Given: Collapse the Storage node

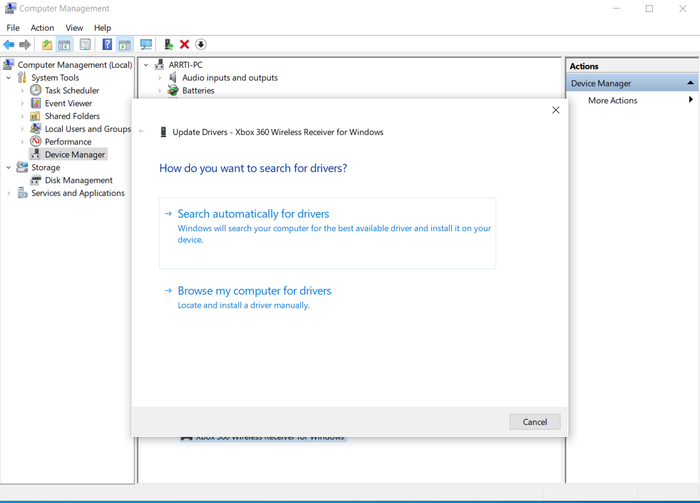Looking at the screenshot, I should click(x=8, y=168).
